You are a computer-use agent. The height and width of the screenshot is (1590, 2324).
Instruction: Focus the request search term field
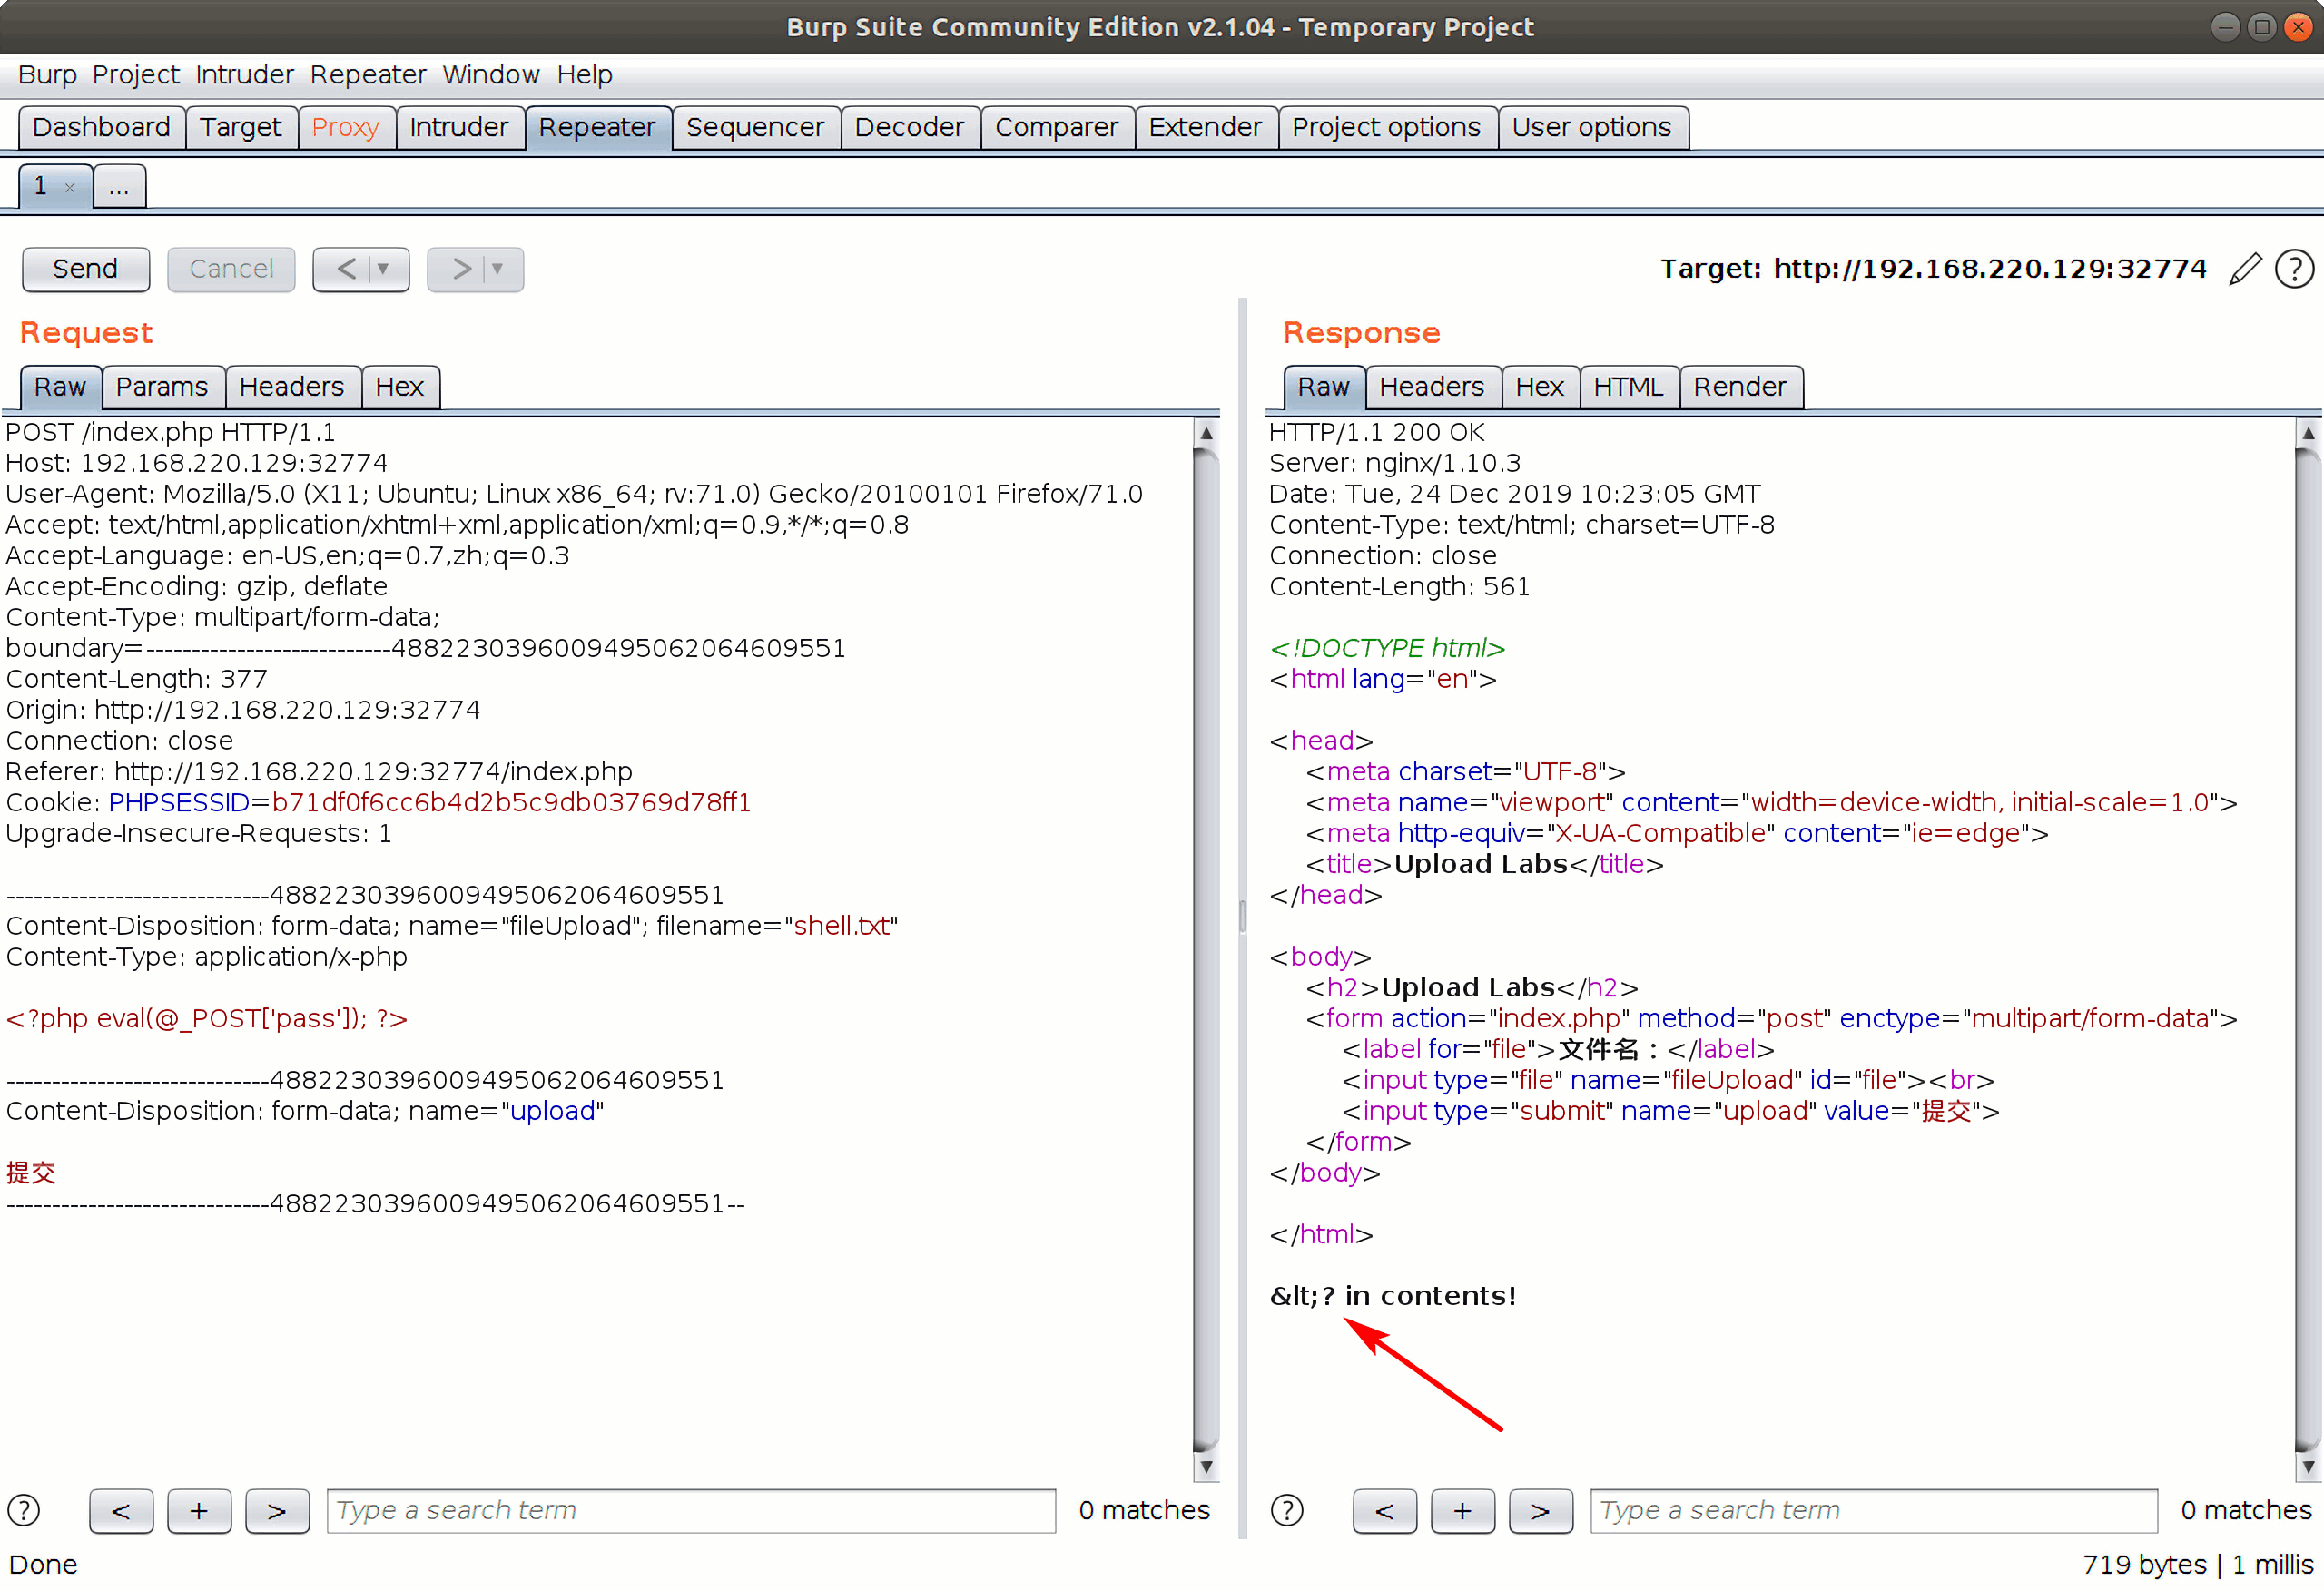tap(691, 1511)
